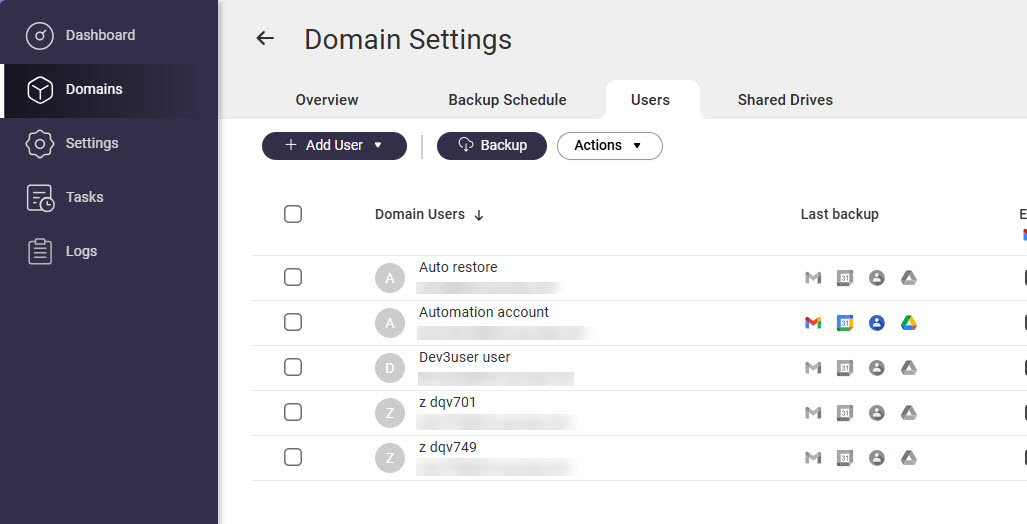The image size is (1027, 524).
Task: Click Contacts icon for Automation account
Action: point(877,323)
